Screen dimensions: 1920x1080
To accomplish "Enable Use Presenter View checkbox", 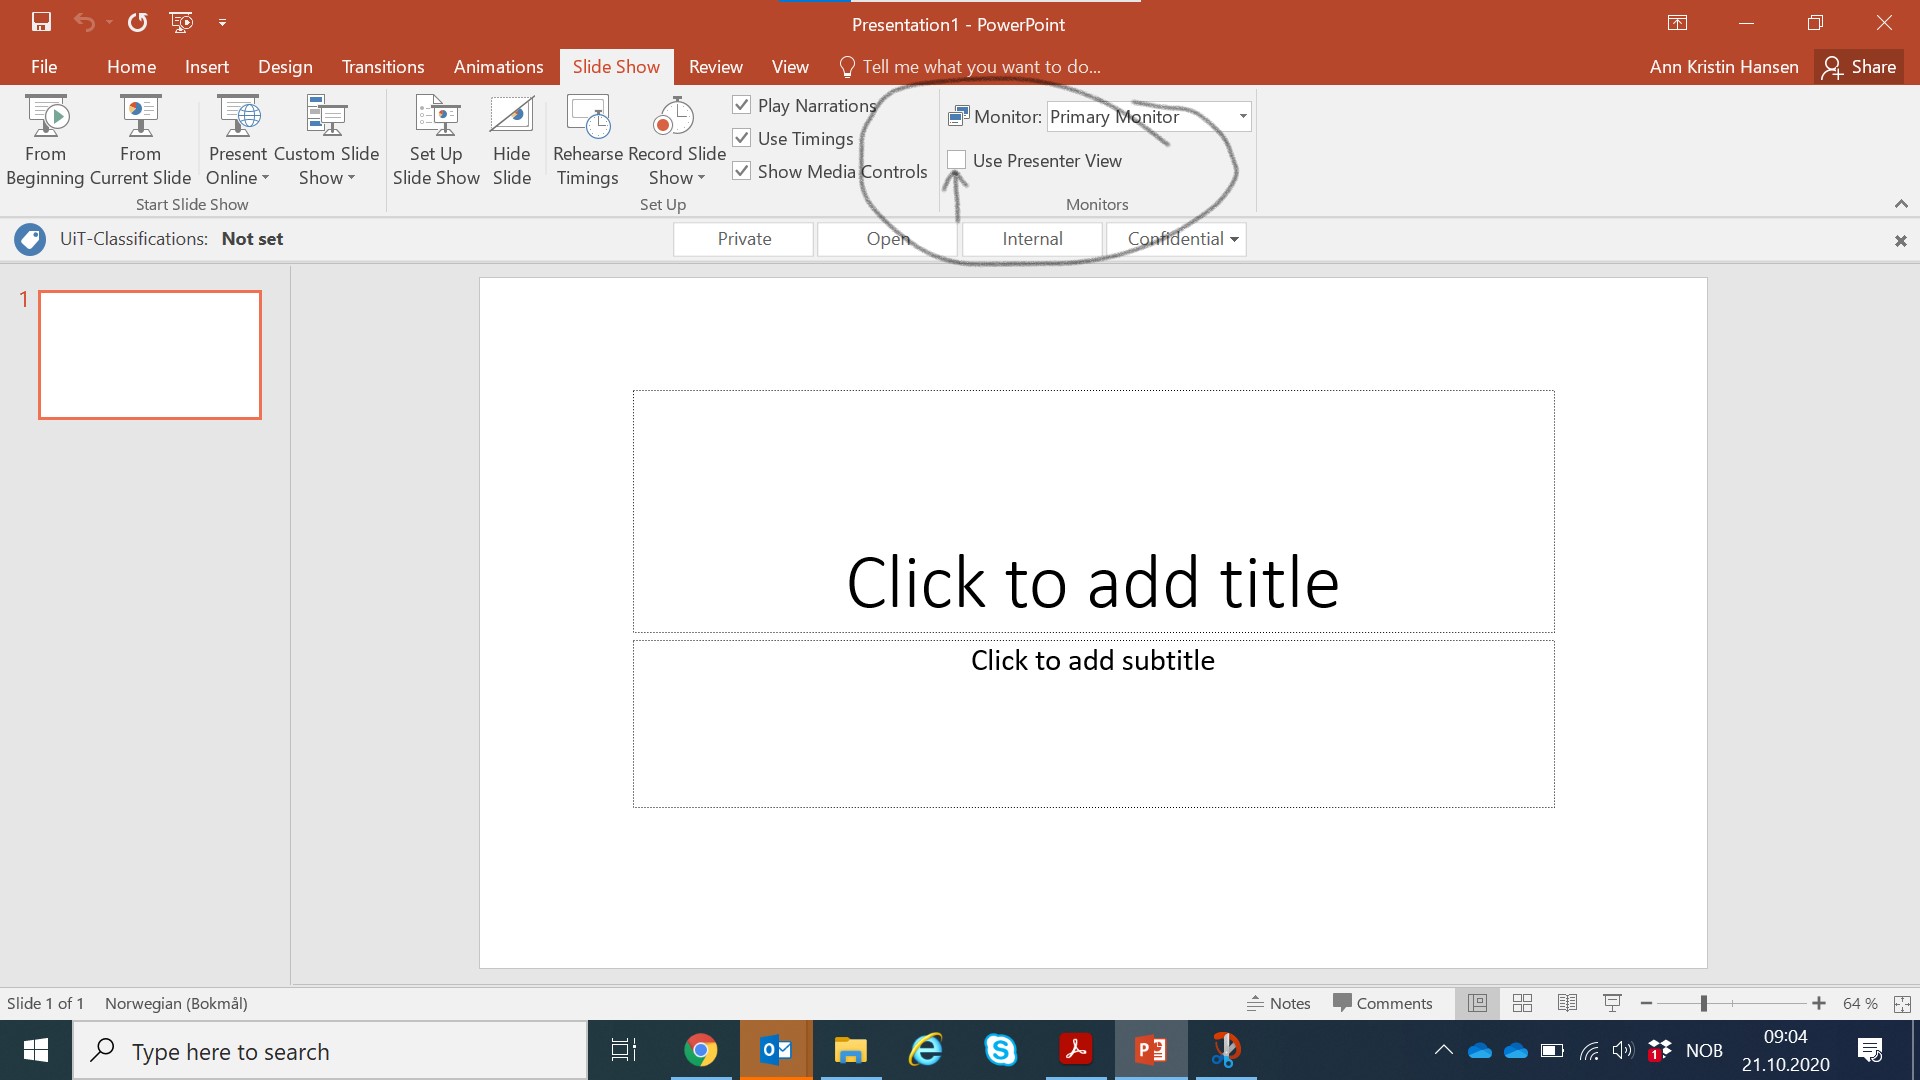I will click(x=957, y=160).
